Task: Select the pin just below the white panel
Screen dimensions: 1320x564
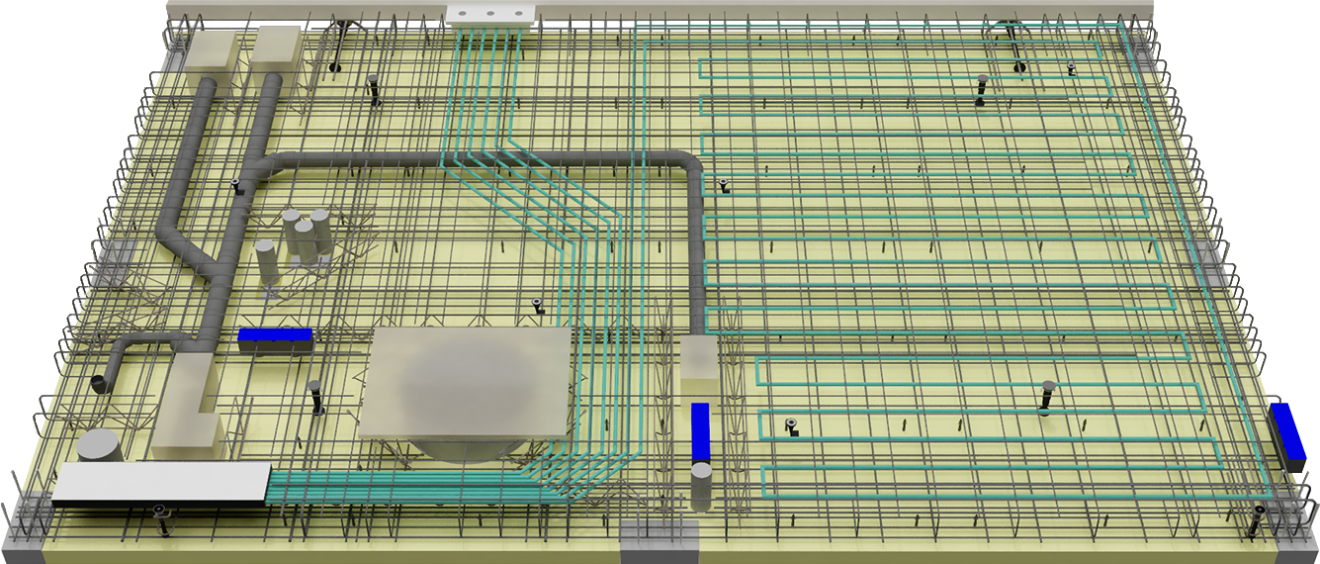Action: tap(162, 519)
